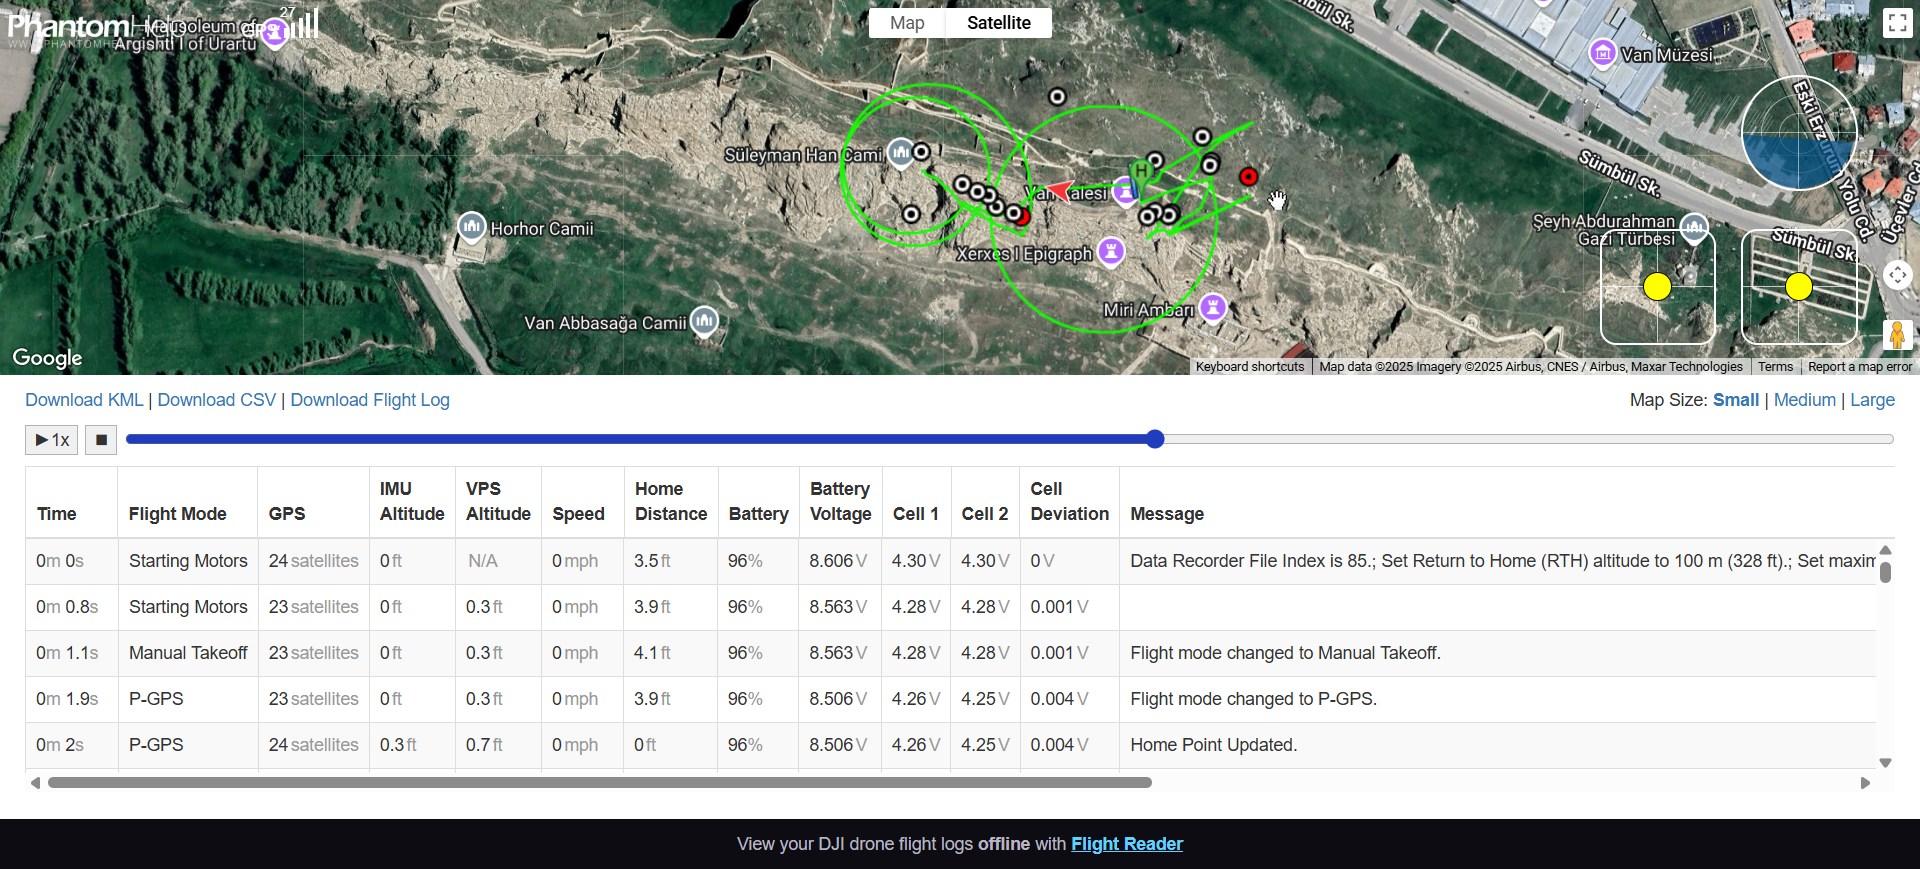Click the horizontal scroll right arrow
The width and height of the screenshot is (1920, 869).
[x=1865, y=783]
